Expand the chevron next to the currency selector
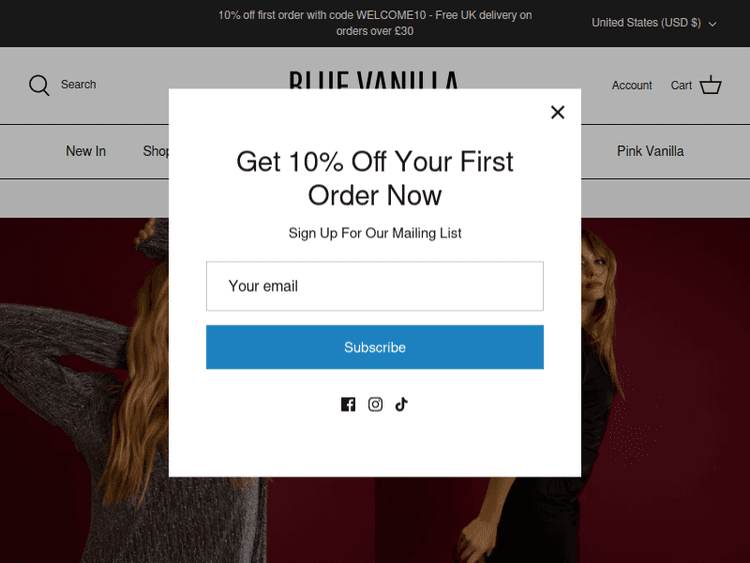The height and width of the screenshot is (563, 750). point(713,24)
